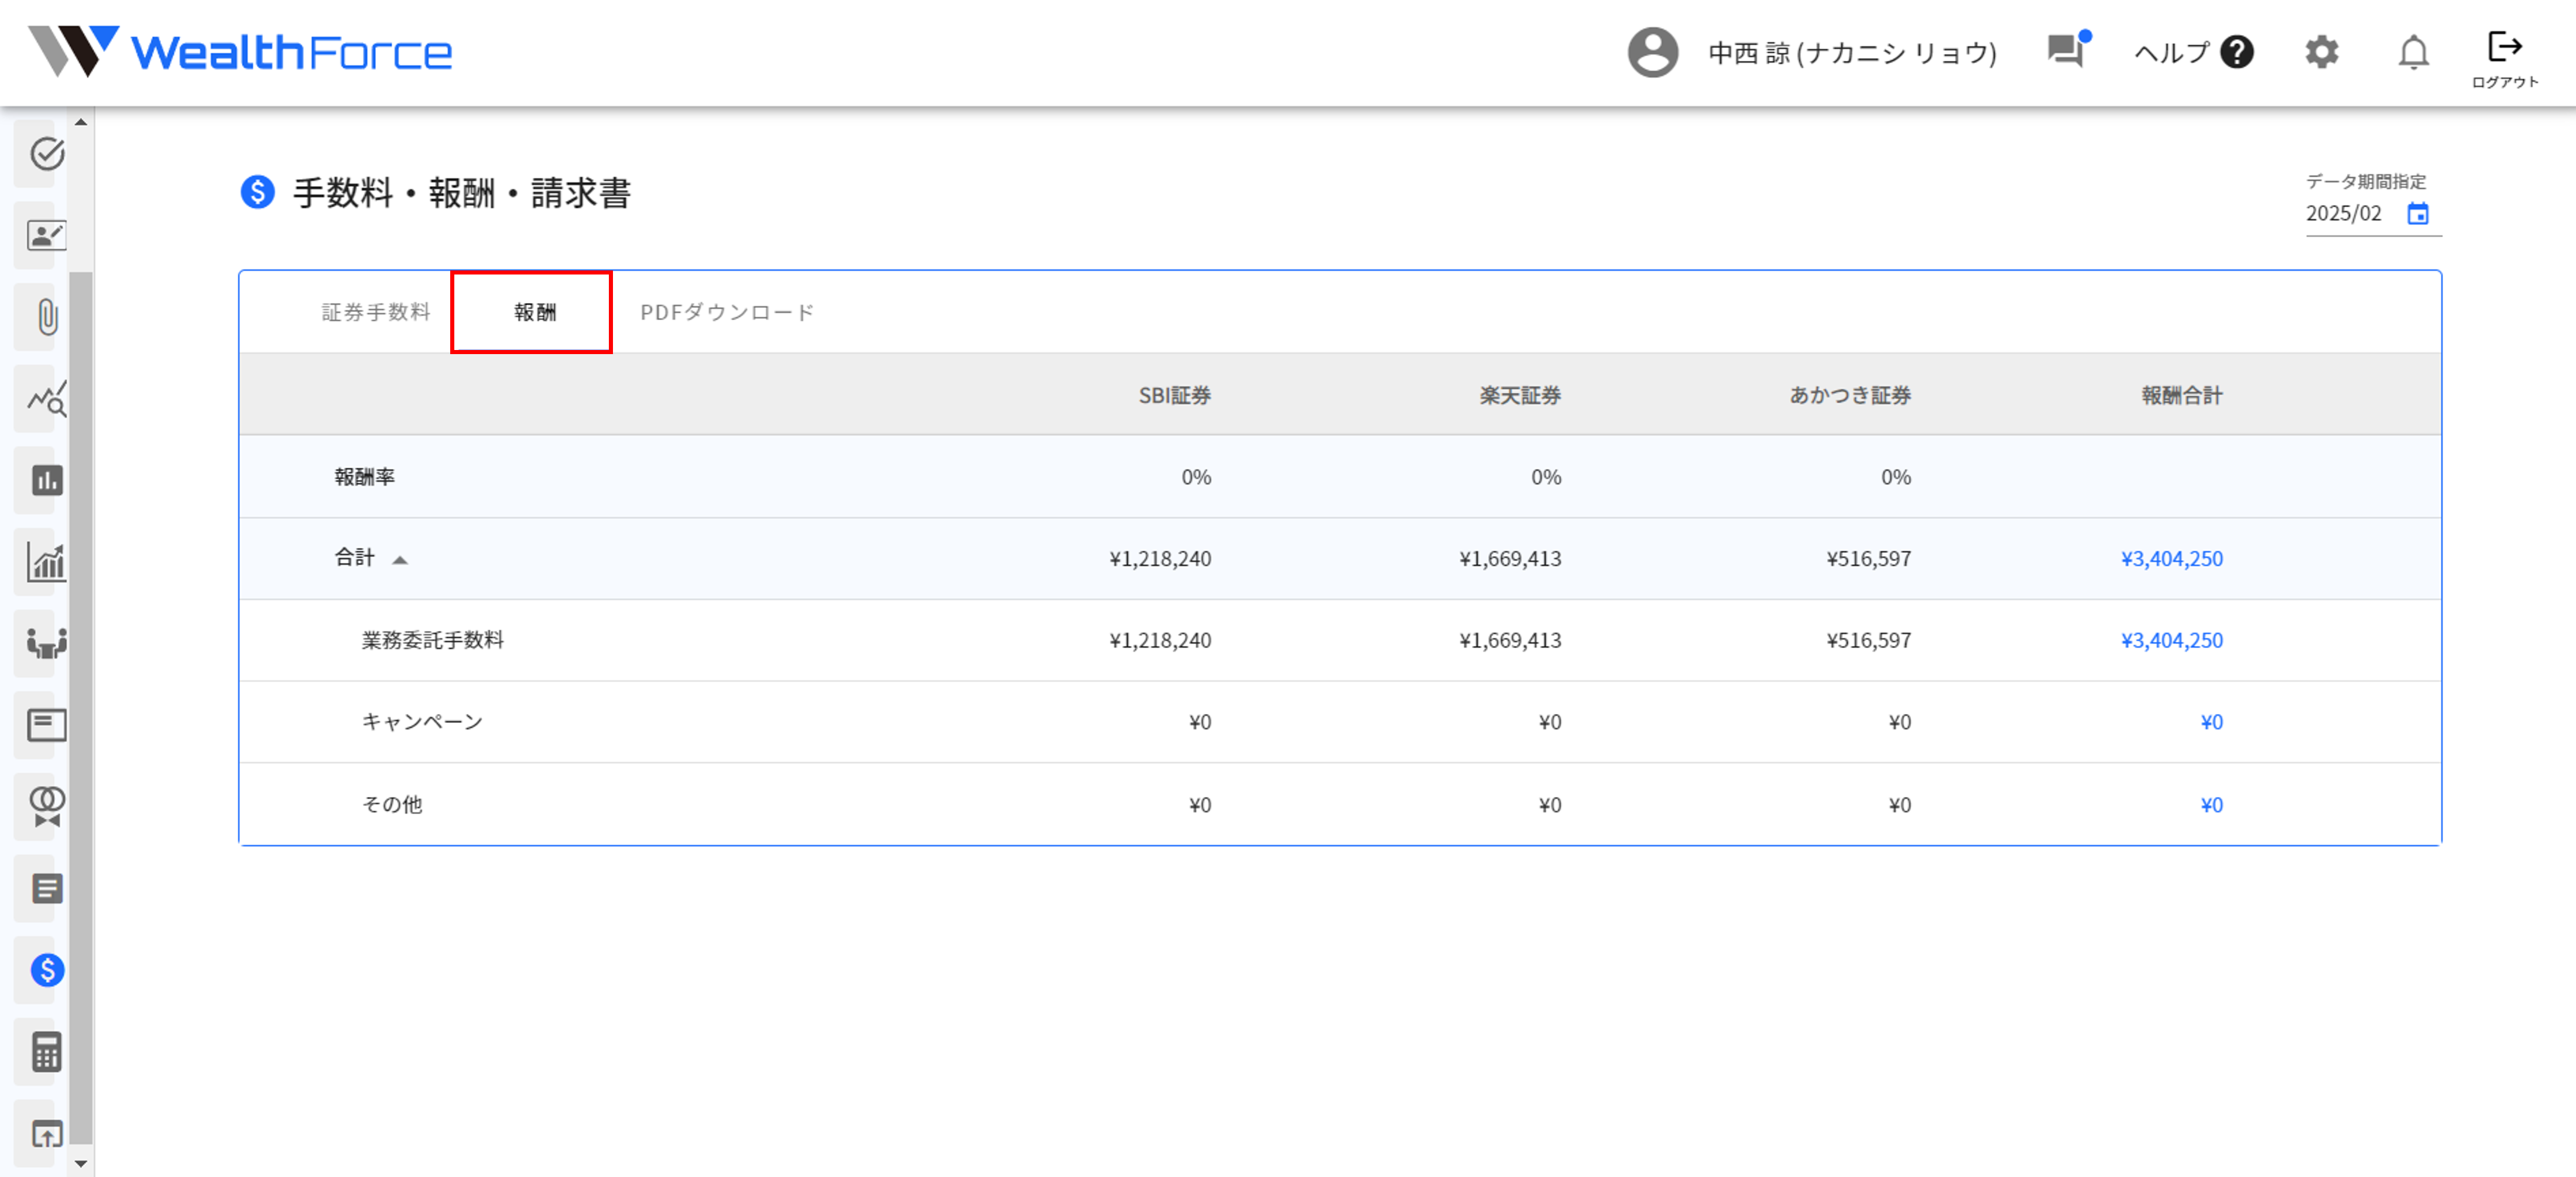The height and width of the screenshot is (1177, 2576).
Task: Click SBI証券 合計 value ¥1,218,240
Action: coord(1159,559)
